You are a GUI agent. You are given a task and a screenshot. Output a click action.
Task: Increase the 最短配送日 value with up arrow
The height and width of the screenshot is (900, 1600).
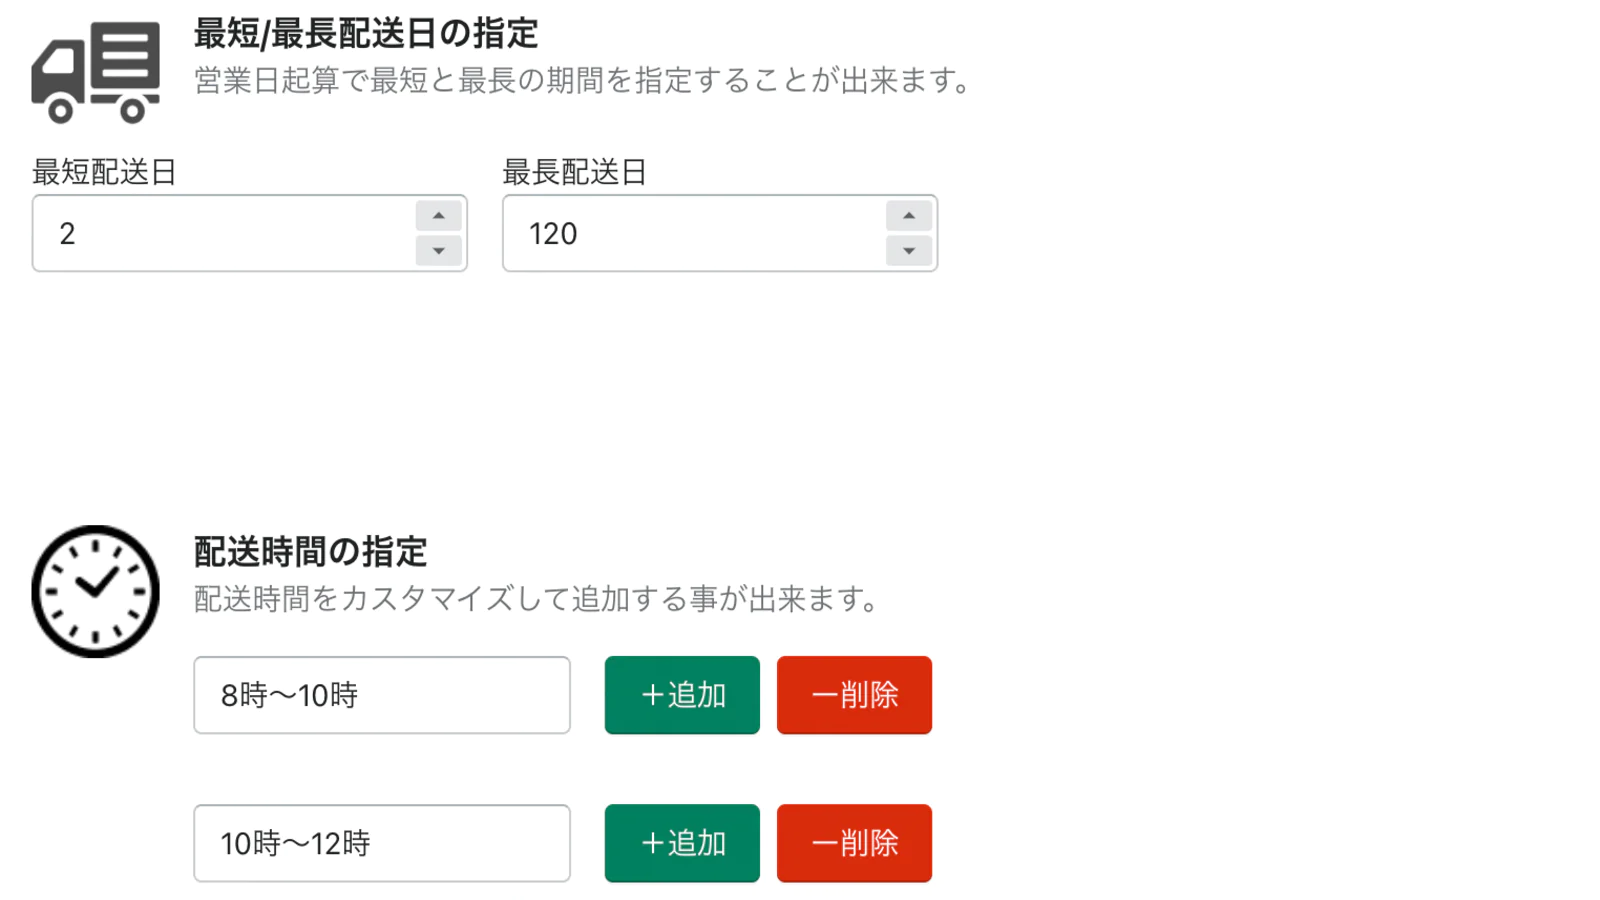[x=438, y=216]
